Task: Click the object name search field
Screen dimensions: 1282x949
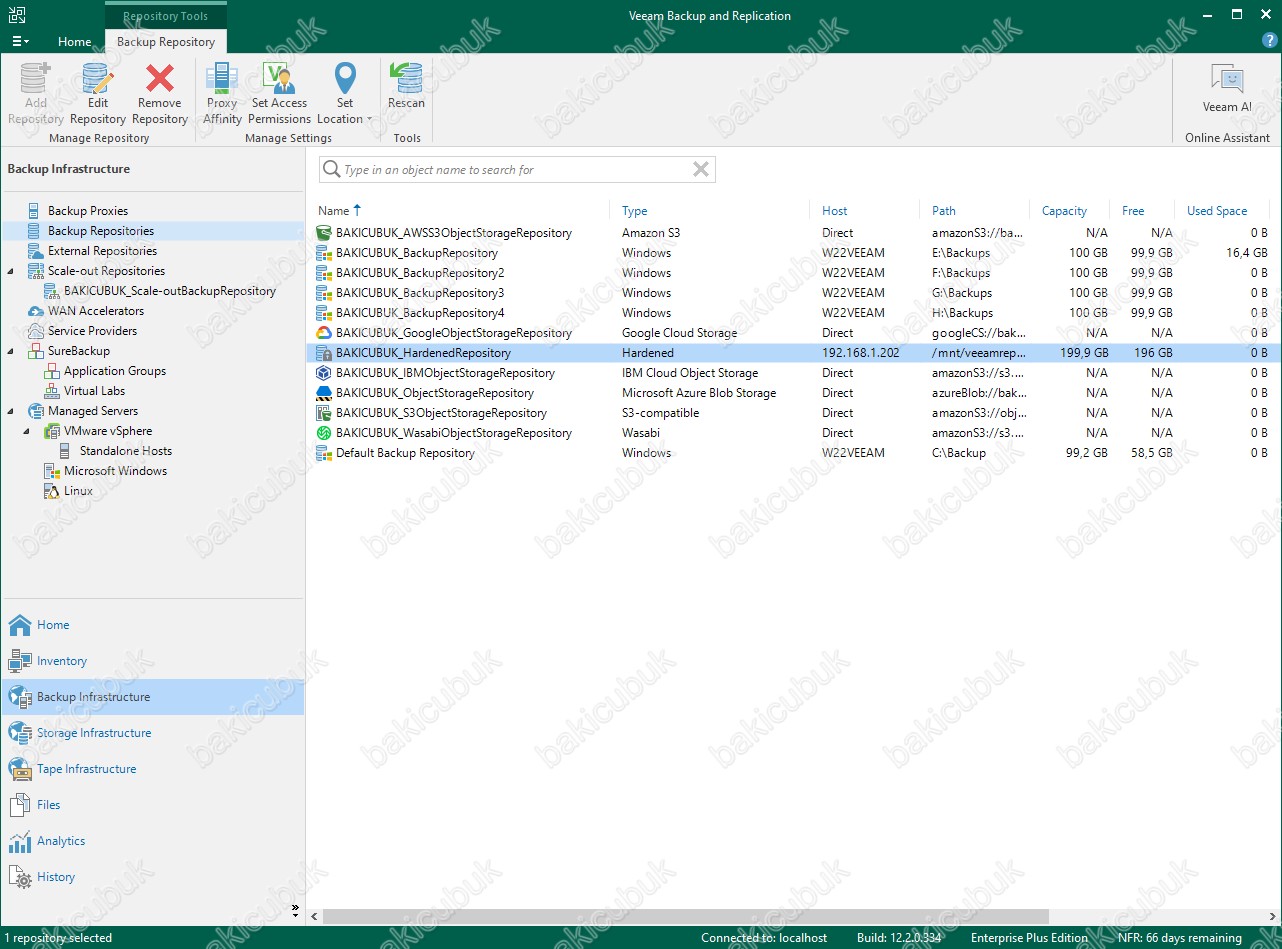Action: coord(515,170)
